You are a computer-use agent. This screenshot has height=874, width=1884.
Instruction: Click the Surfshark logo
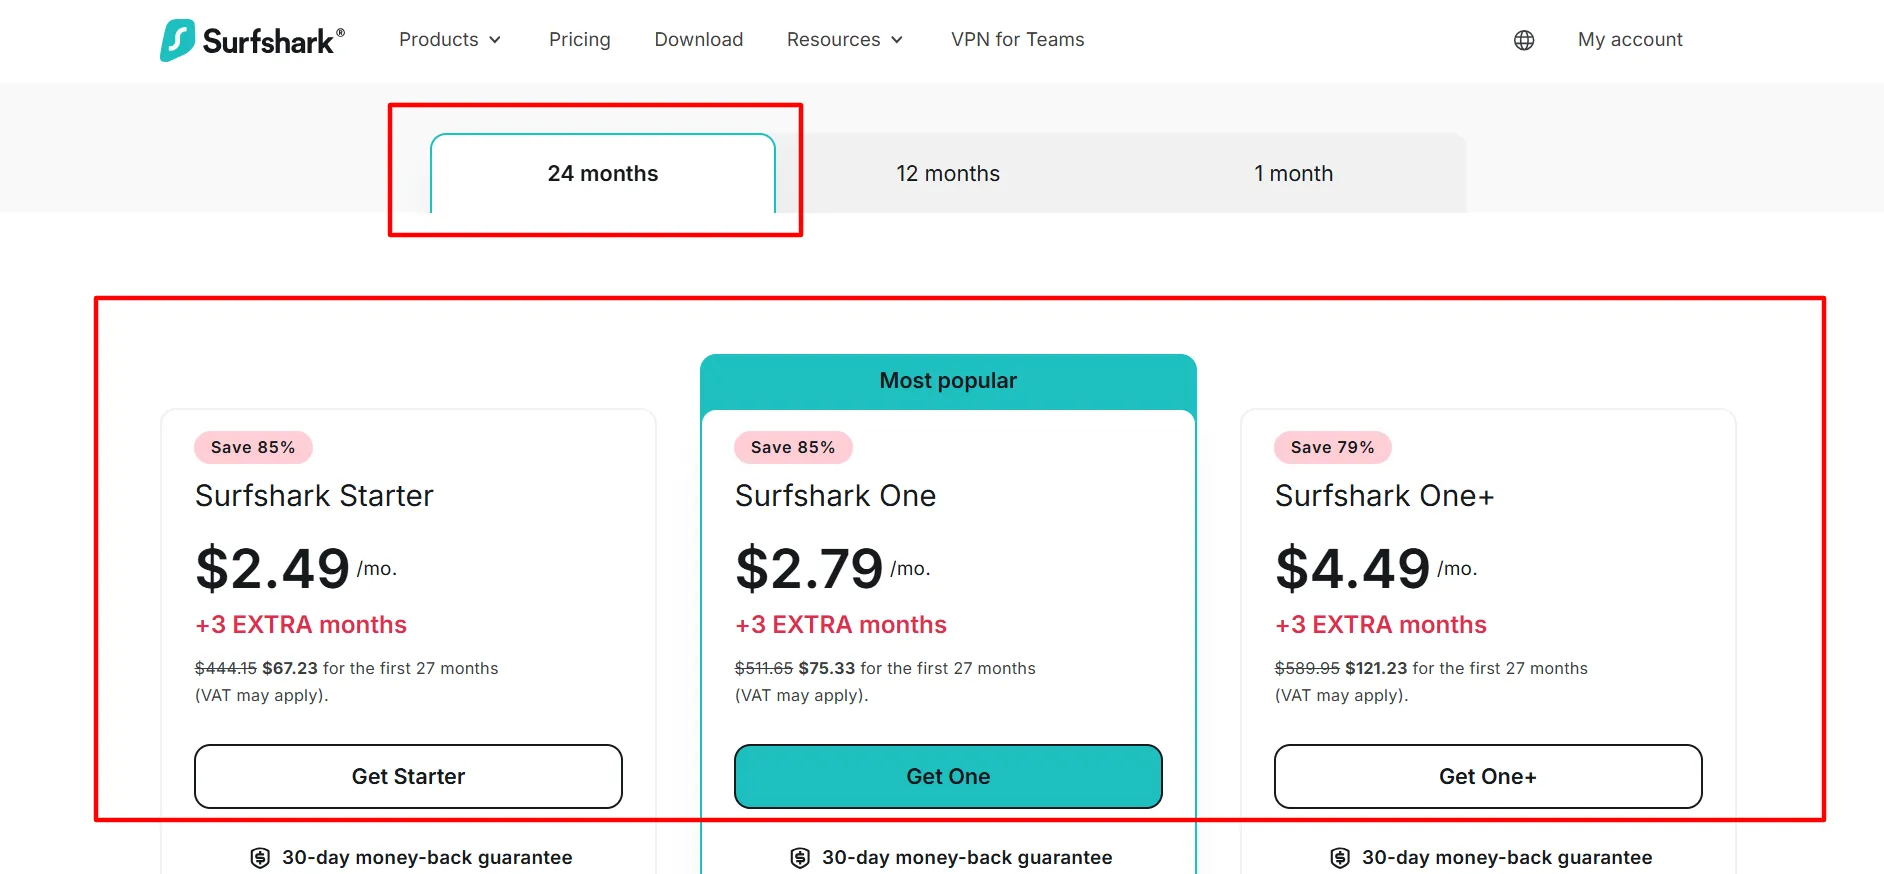point(252,40)
